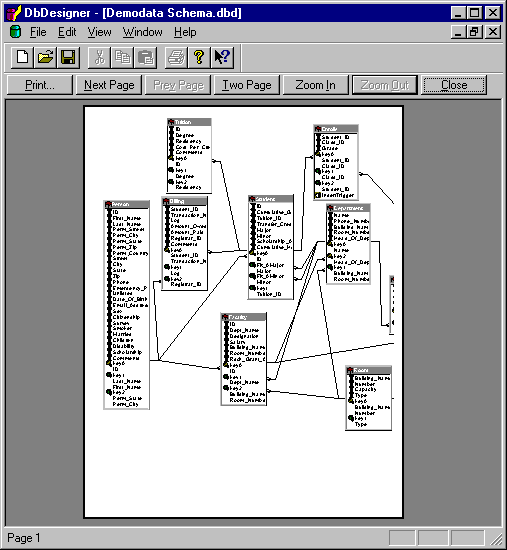Click the Faculty table in preview
This screenshot has height=550, width=507.
coord(244,359)
